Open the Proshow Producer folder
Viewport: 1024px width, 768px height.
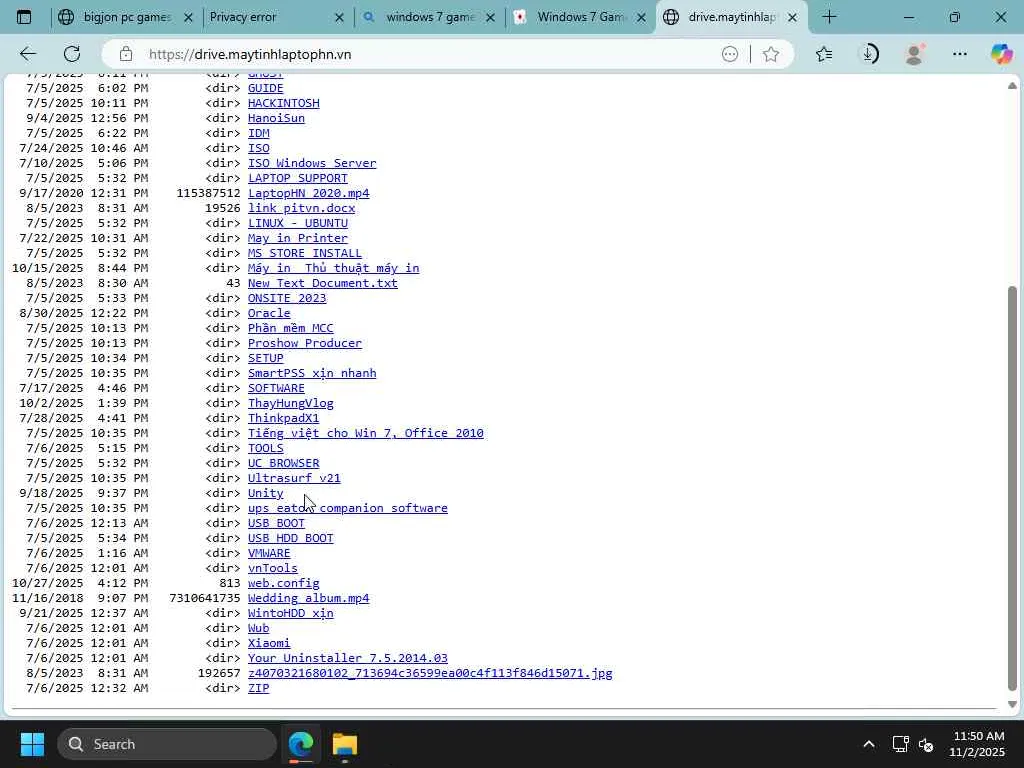pos(304,344)
